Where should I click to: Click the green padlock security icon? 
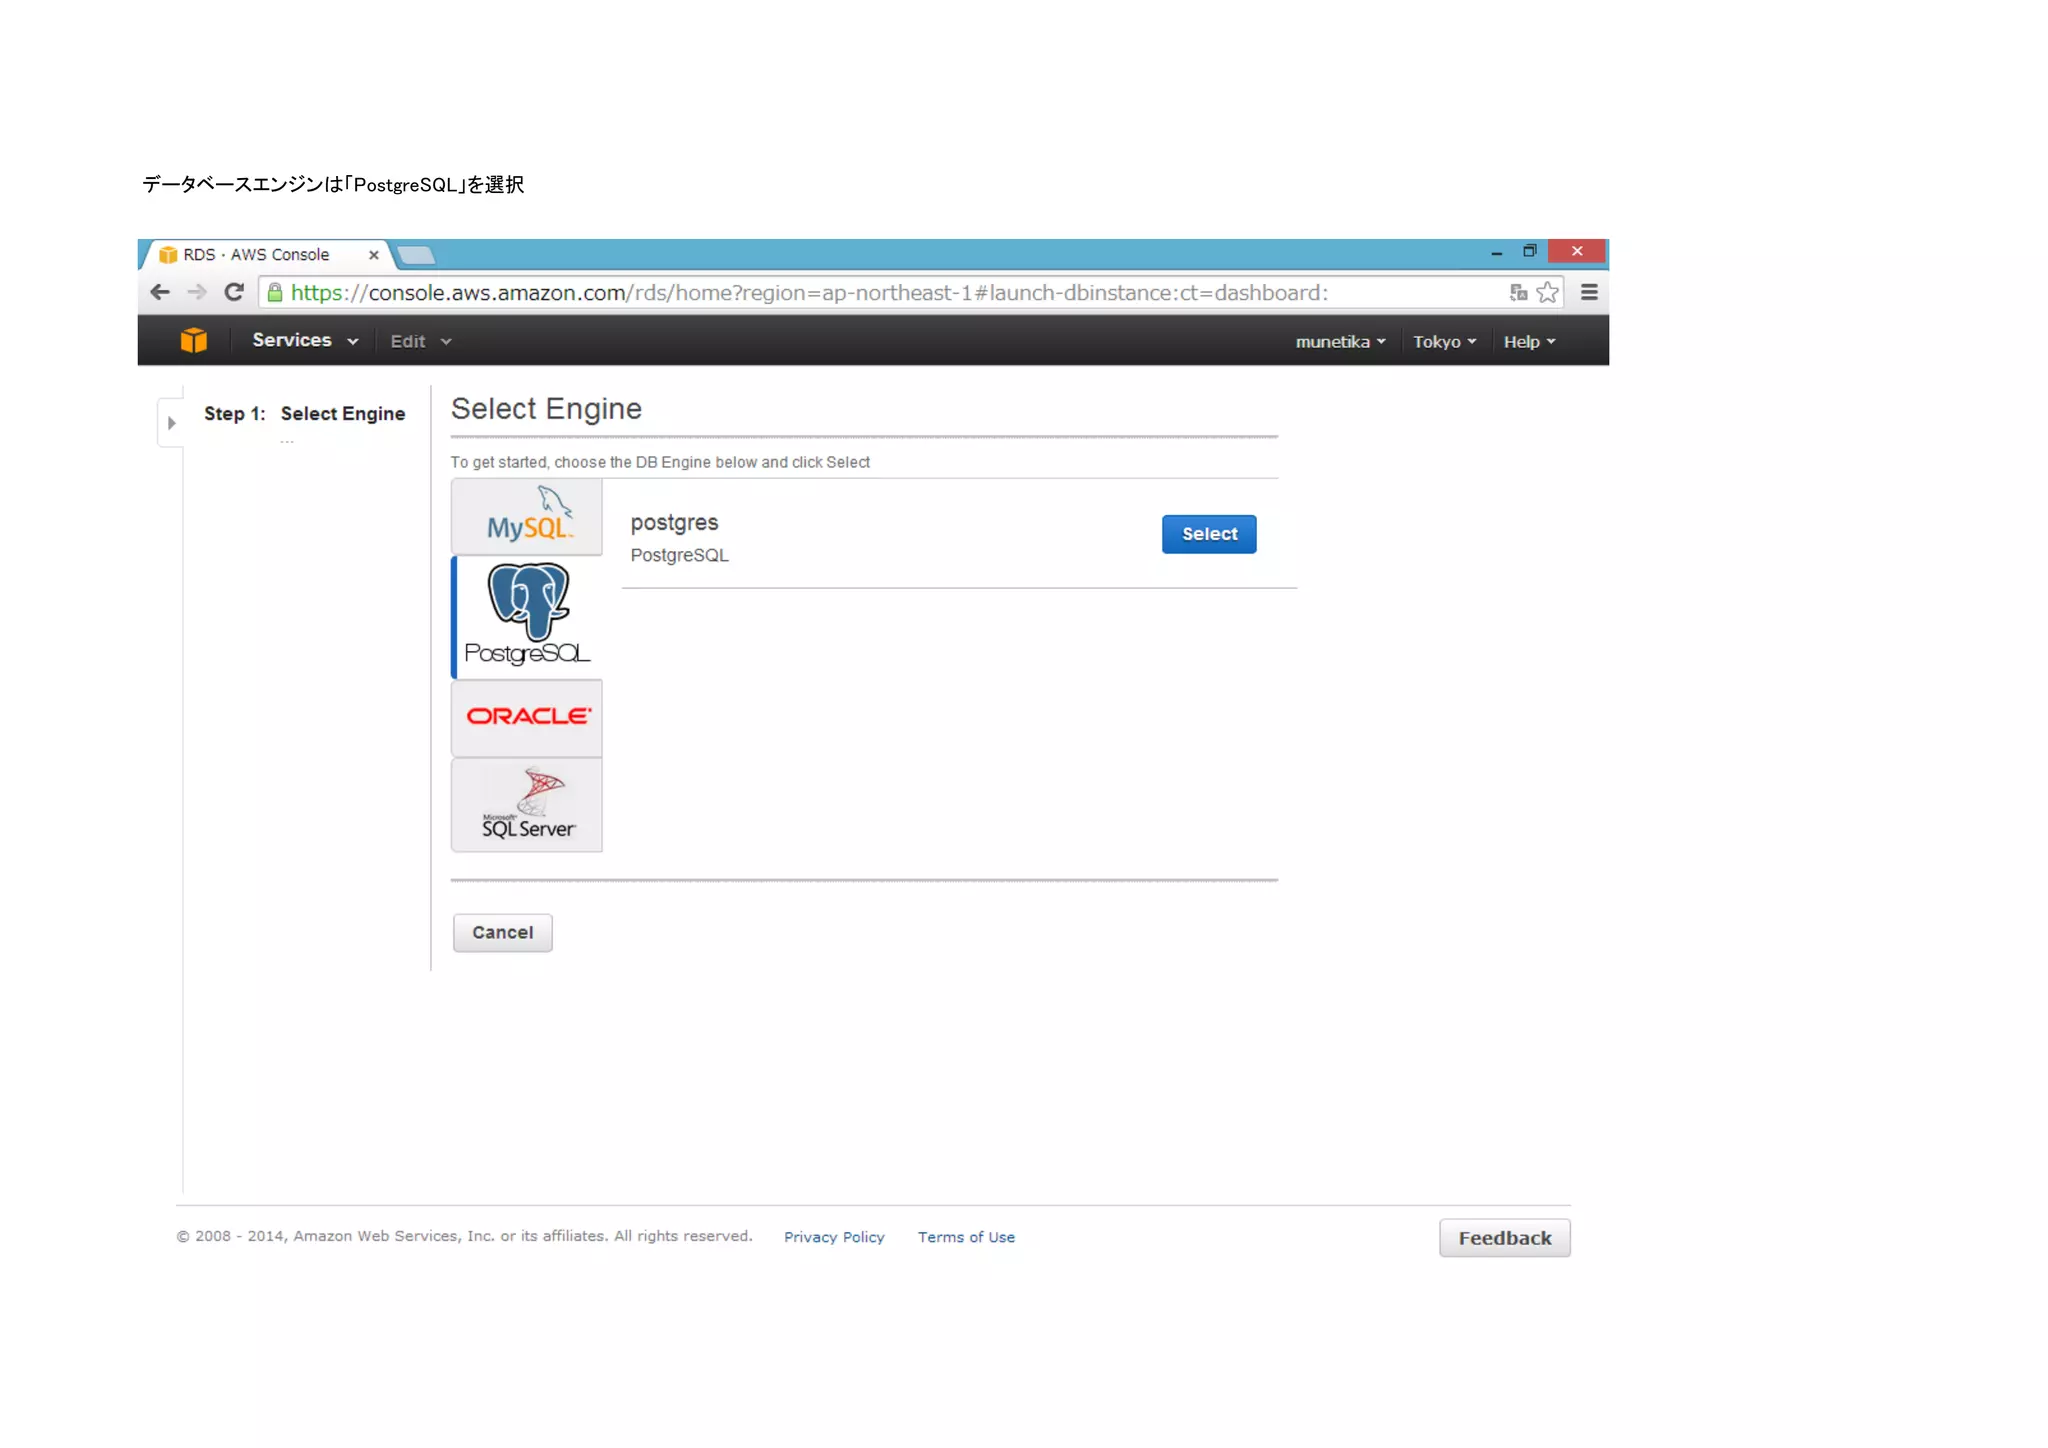[275, 292]
